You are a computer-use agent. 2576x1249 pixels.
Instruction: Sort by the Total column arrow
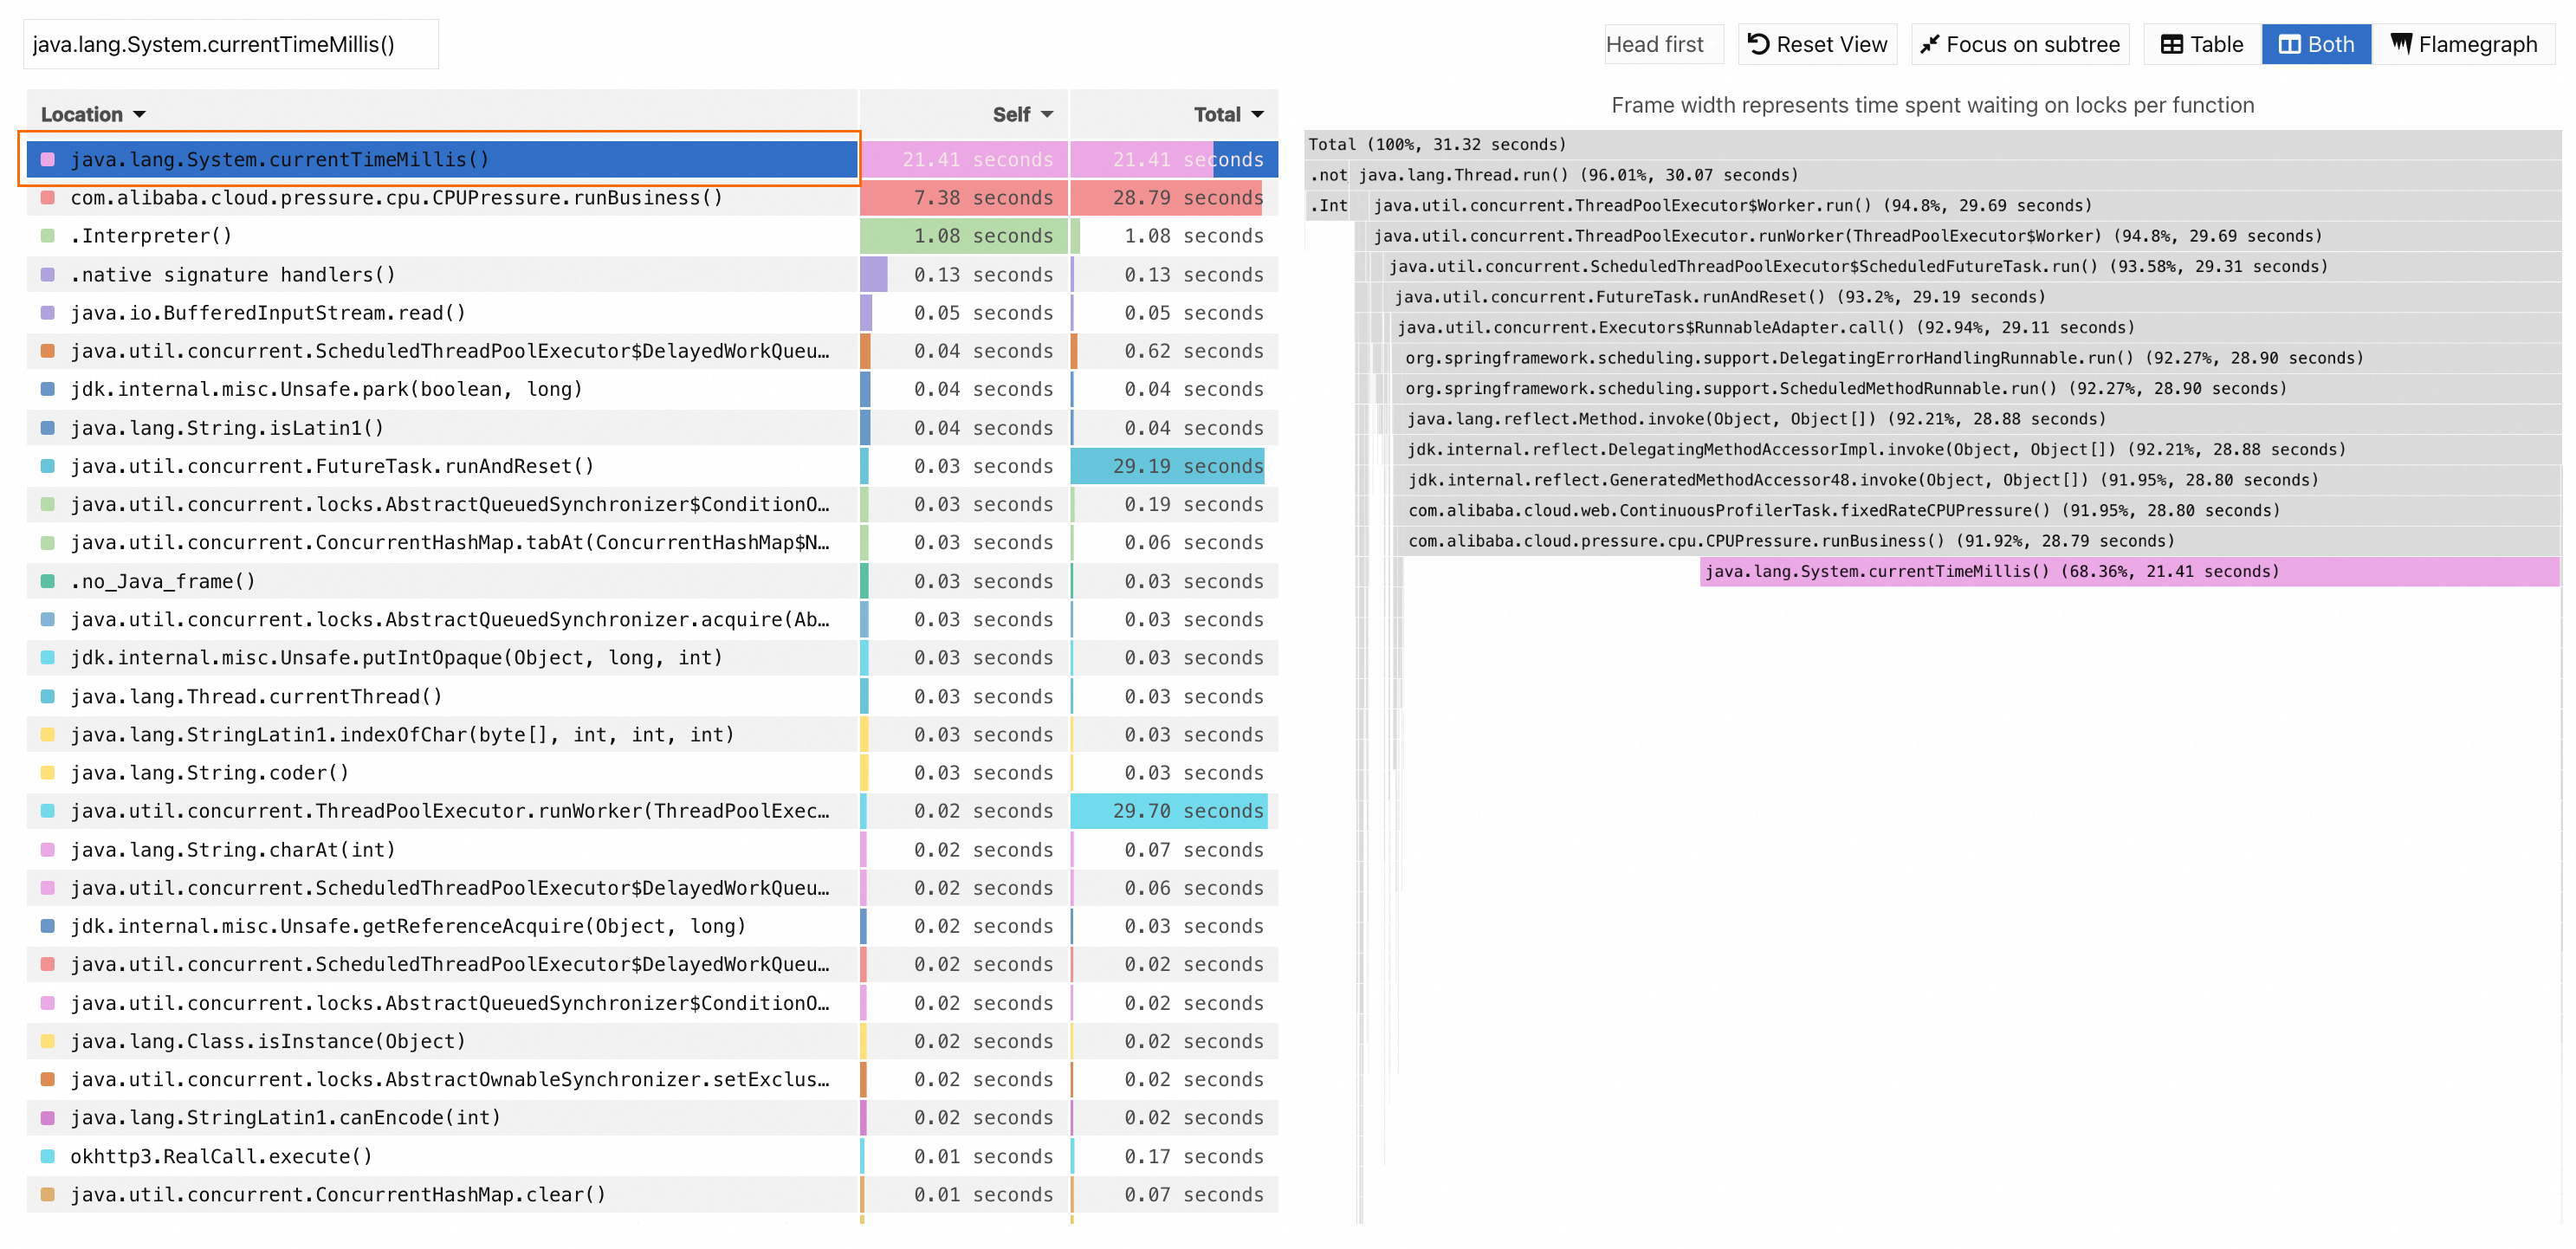coord(1257,114)
